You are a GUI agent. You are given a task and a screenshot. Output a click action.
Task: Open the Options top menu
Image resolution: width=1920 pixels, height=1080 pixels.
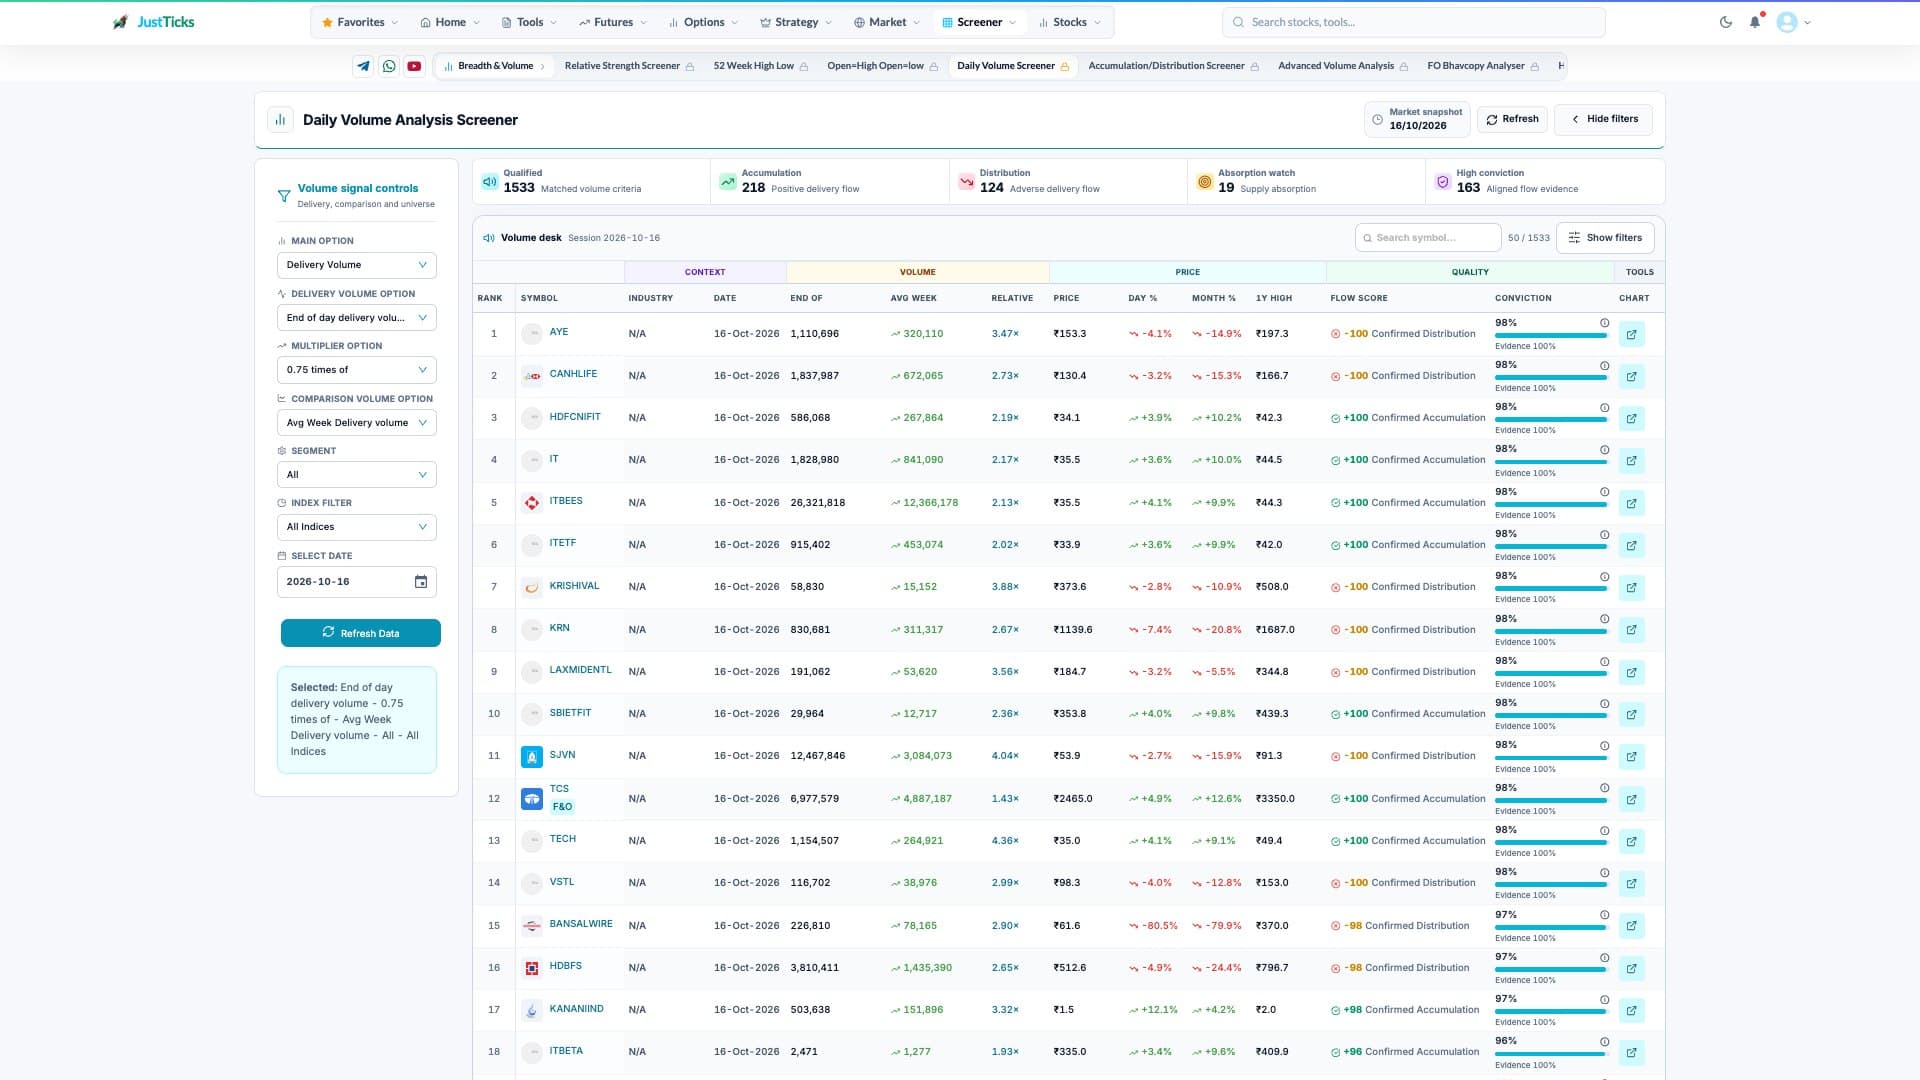pyautogui.click(x=704, y=22)
